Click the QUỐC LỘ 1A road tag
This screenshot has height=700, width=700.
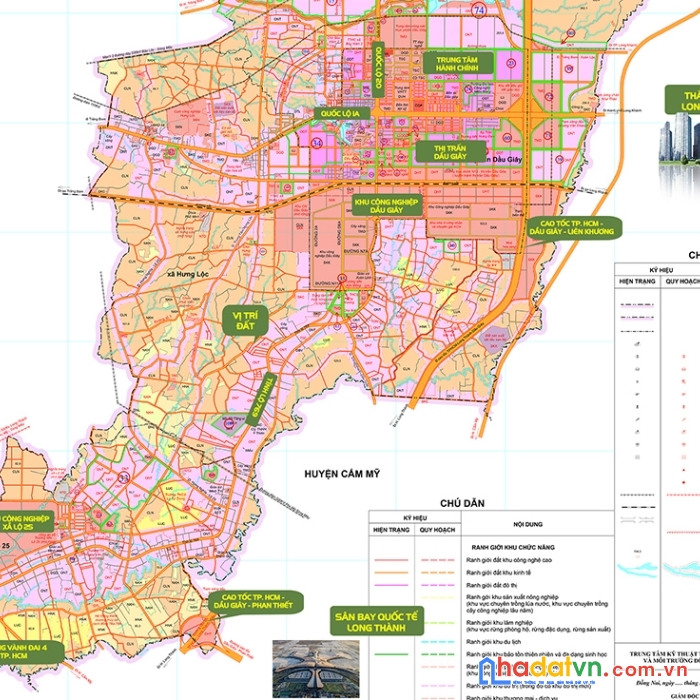pyautogui.click(x=339, y=114)
